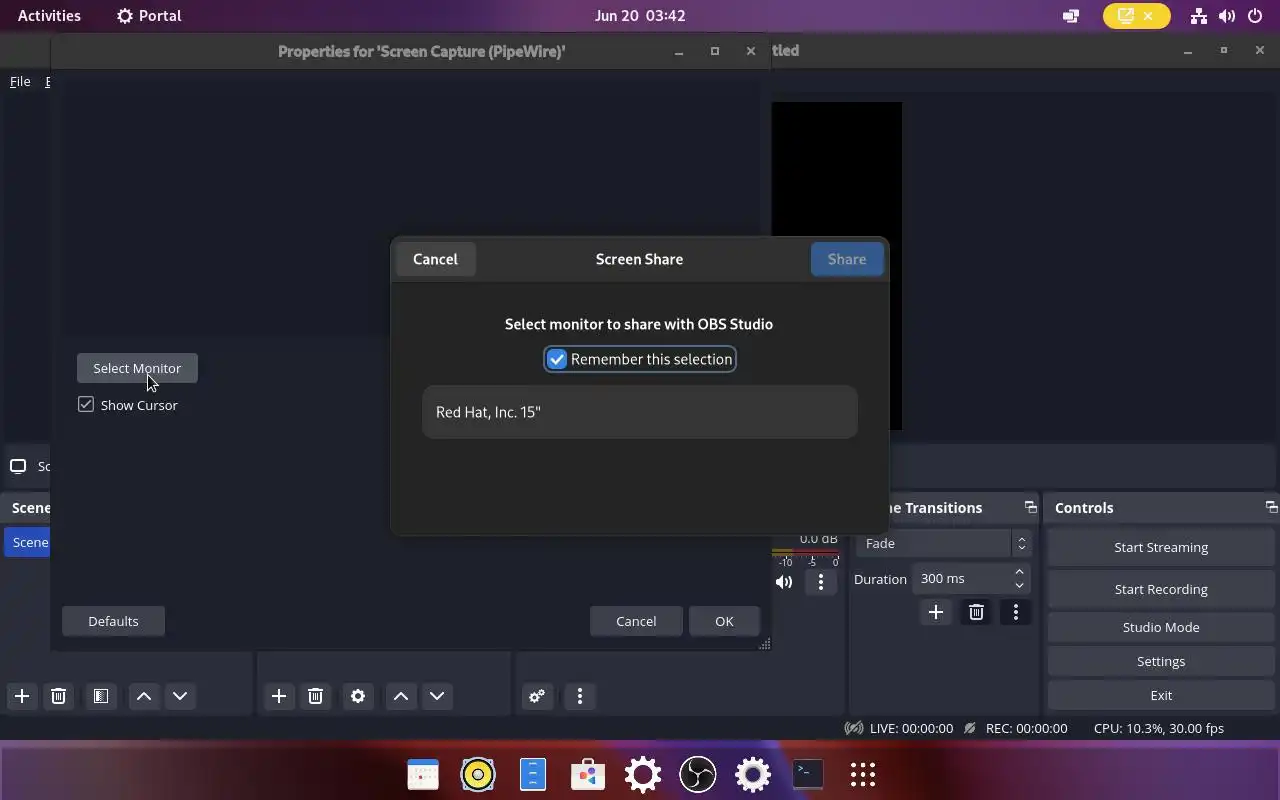This screenshot has height=800, width=1280.
Task: Click the CPU: 10.3%, 30.00 fps status
Action: [1159, 728]
